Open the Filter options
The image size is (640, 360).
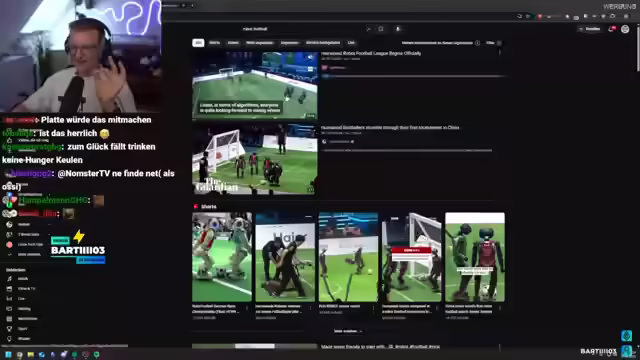[493, 43]
